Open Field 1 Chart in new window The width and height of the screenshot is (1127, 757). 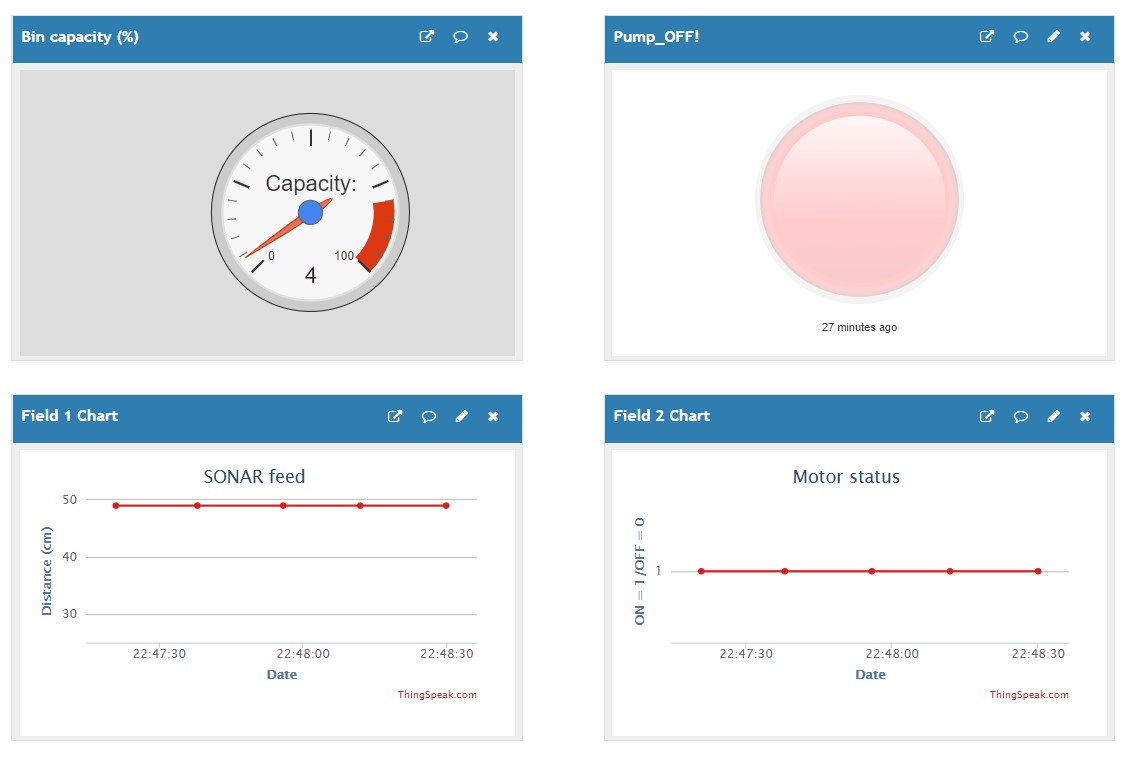395,416
